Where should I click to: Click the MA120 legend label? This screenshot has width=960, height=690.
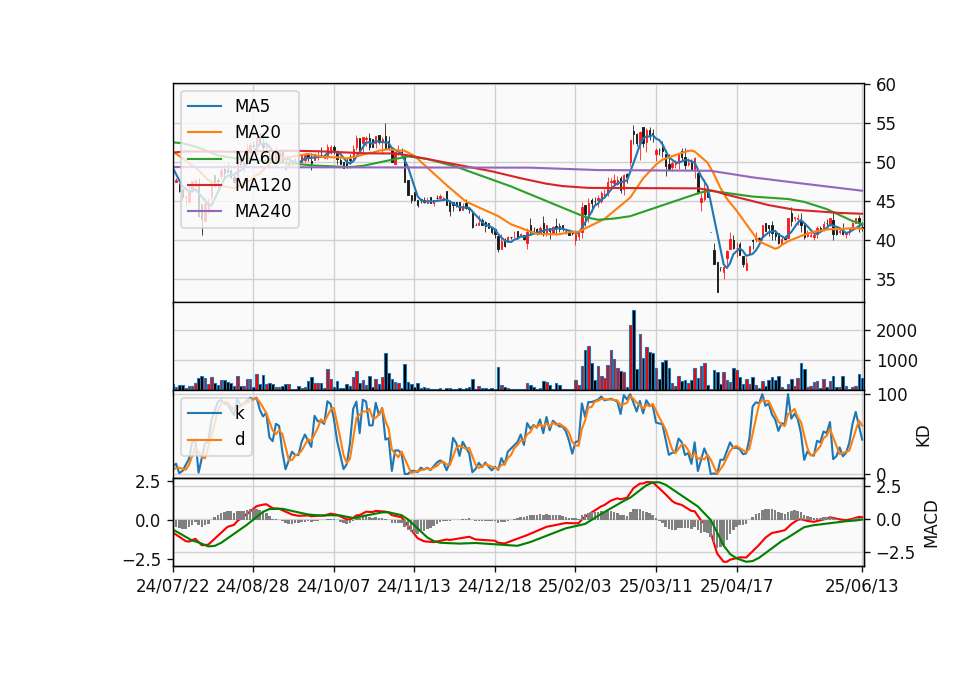[263, 184]
